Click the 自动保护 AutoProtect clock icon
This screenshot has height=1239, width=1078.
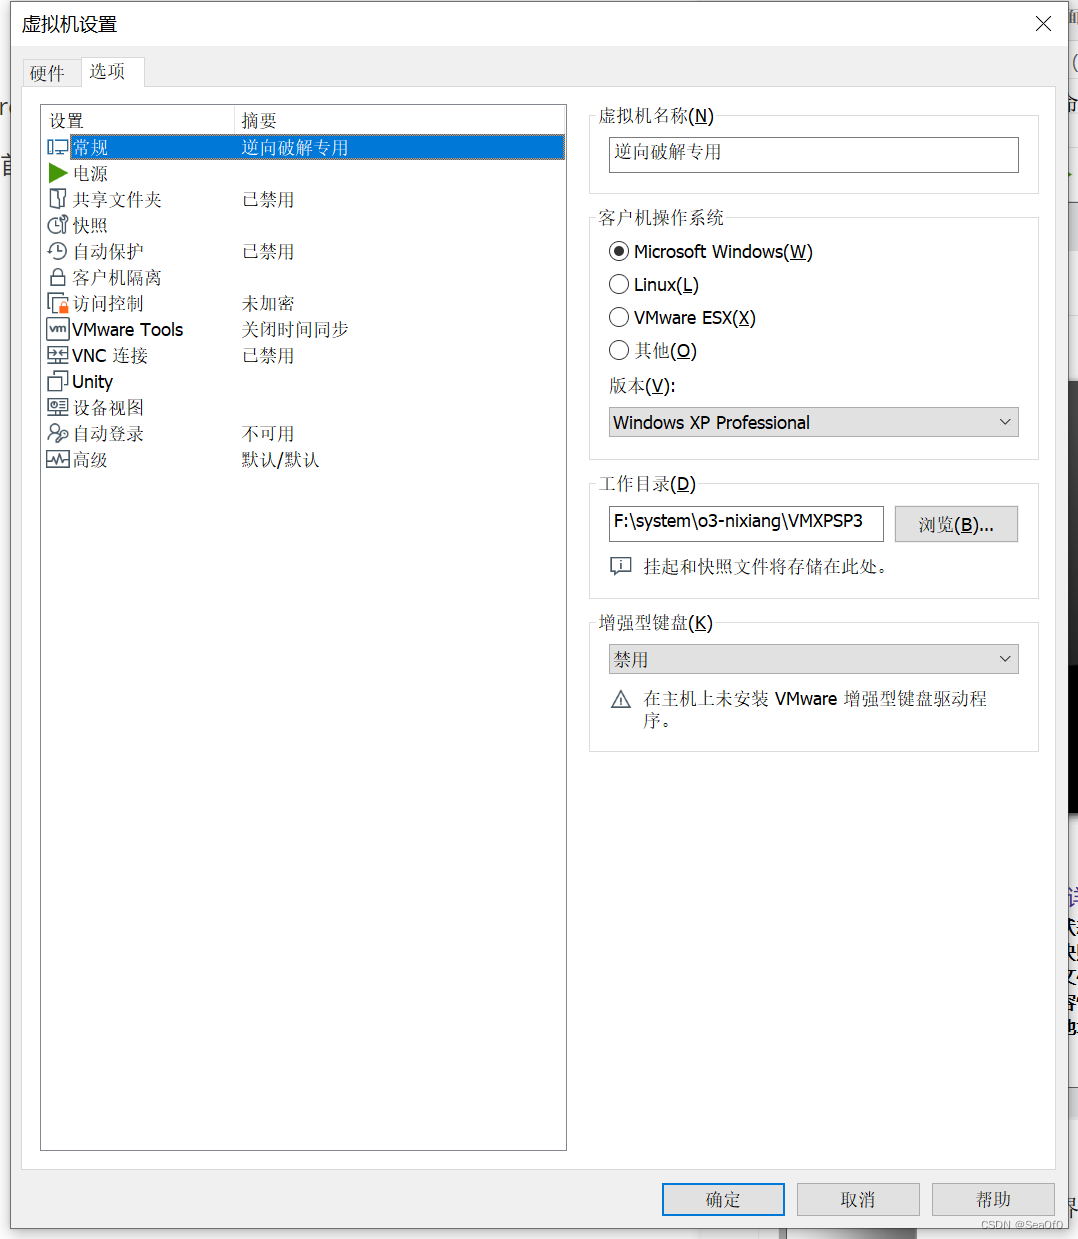click(x=58, y=250)
